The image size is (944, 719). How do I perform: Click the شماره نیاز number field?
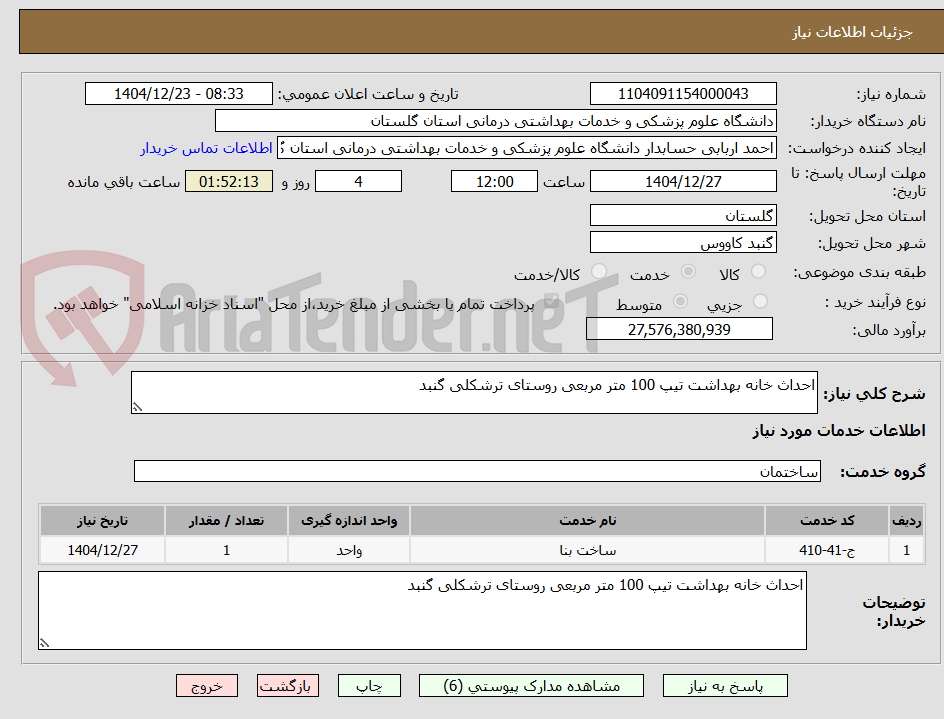[x=683, y=94]
